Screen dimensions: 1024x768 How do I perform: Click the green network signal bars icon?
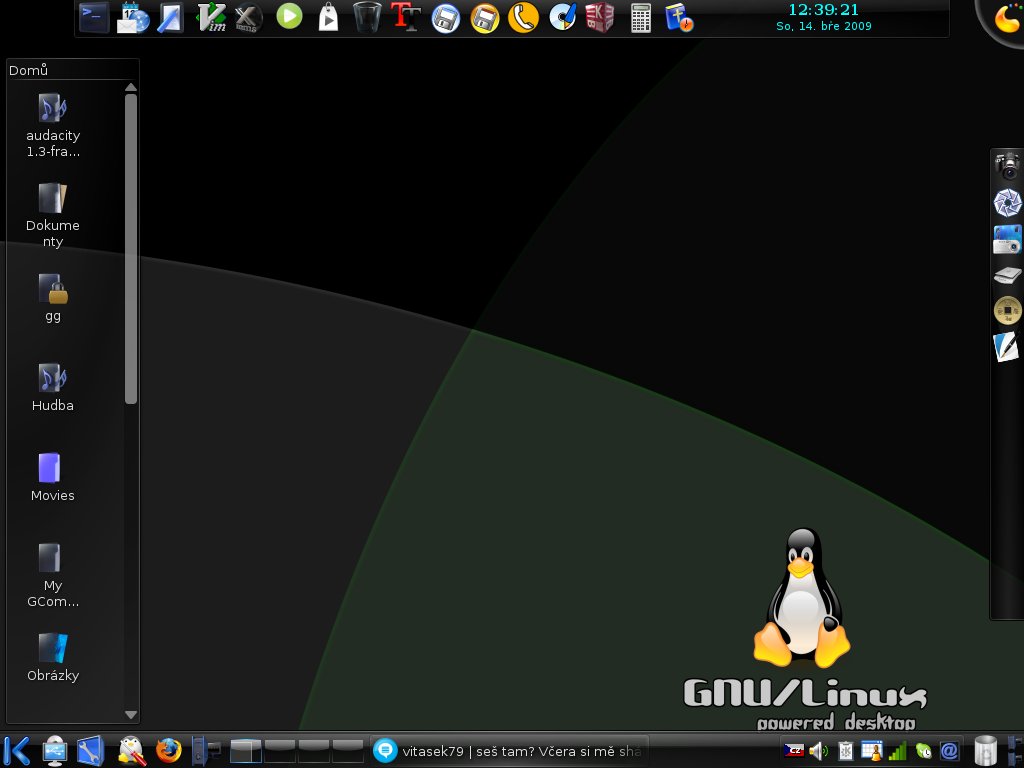[897, 751]
